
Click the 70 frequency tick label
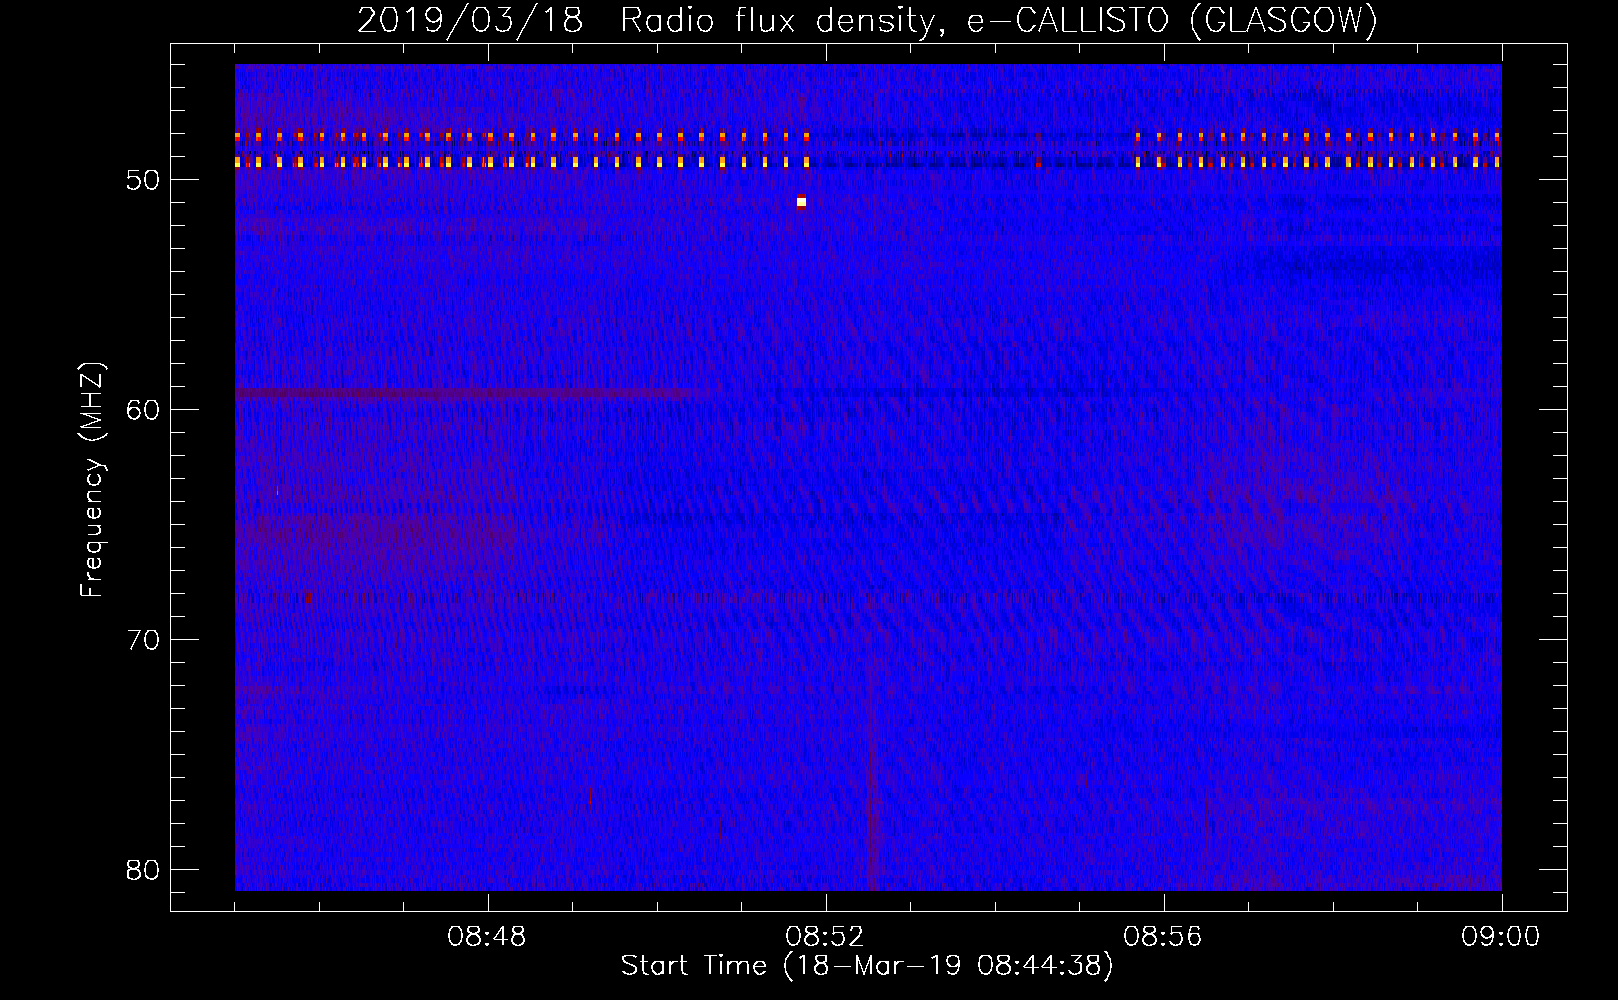[x=144, y=640]
